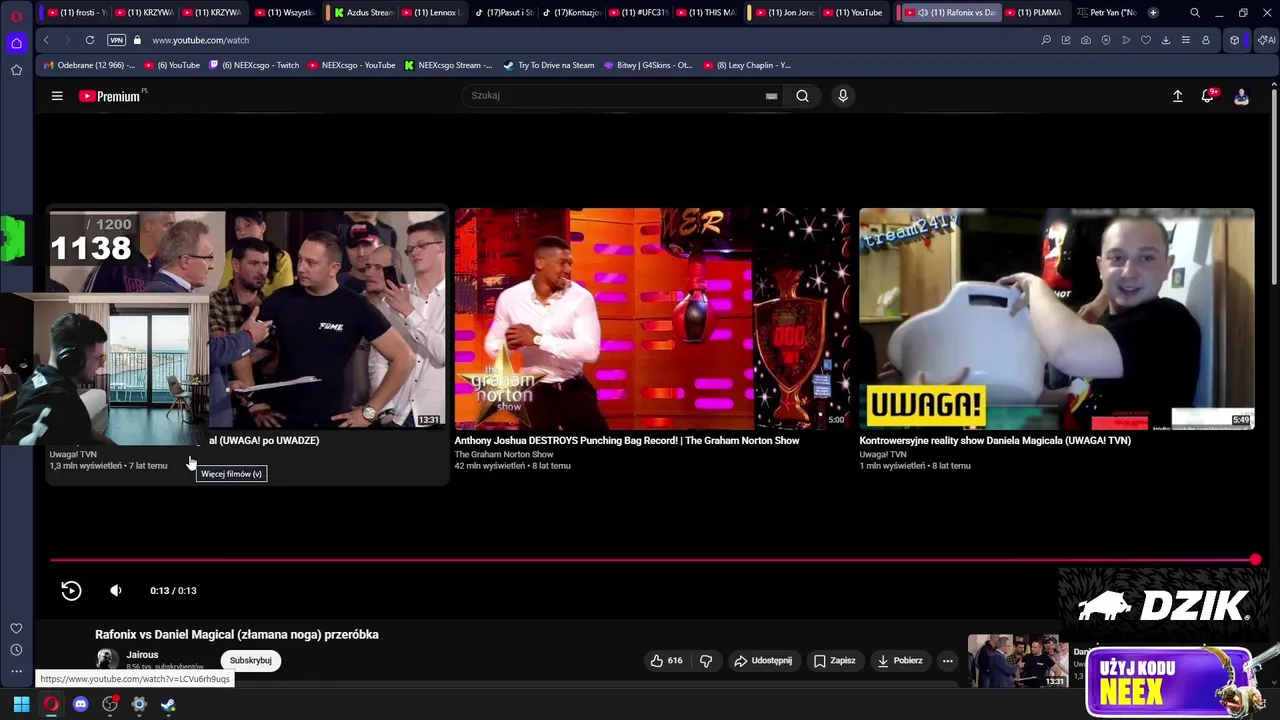Viewport: 1280px width, 720px height.
Task: Open the YouTube hamburger guide menu
Action: tap(57, 96)
